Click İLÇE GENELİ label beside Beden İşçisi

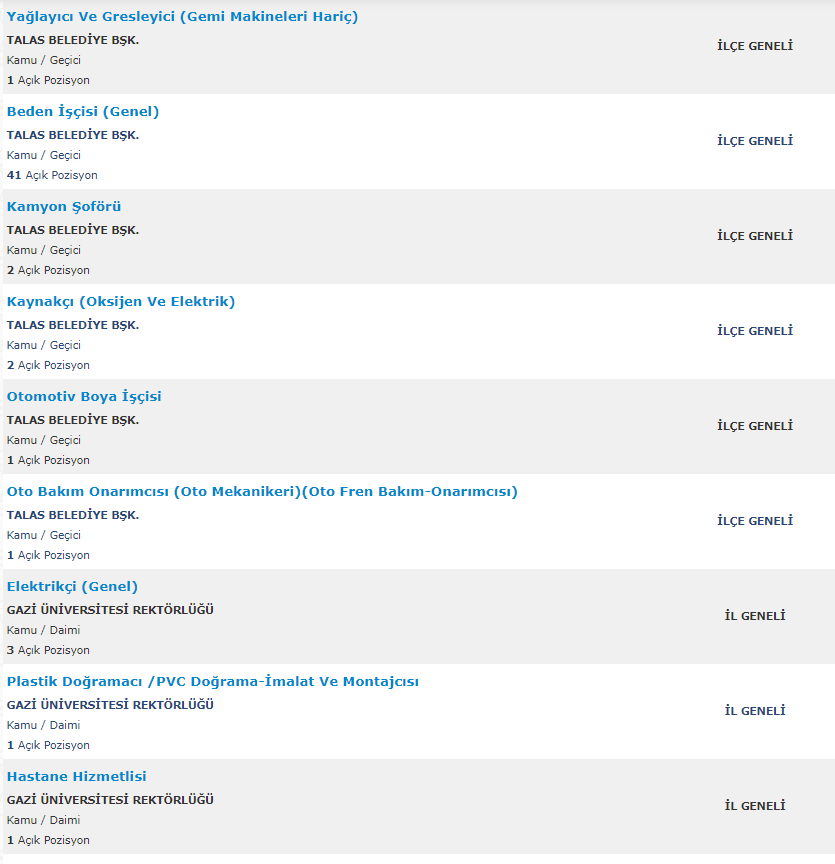(755, 141)
